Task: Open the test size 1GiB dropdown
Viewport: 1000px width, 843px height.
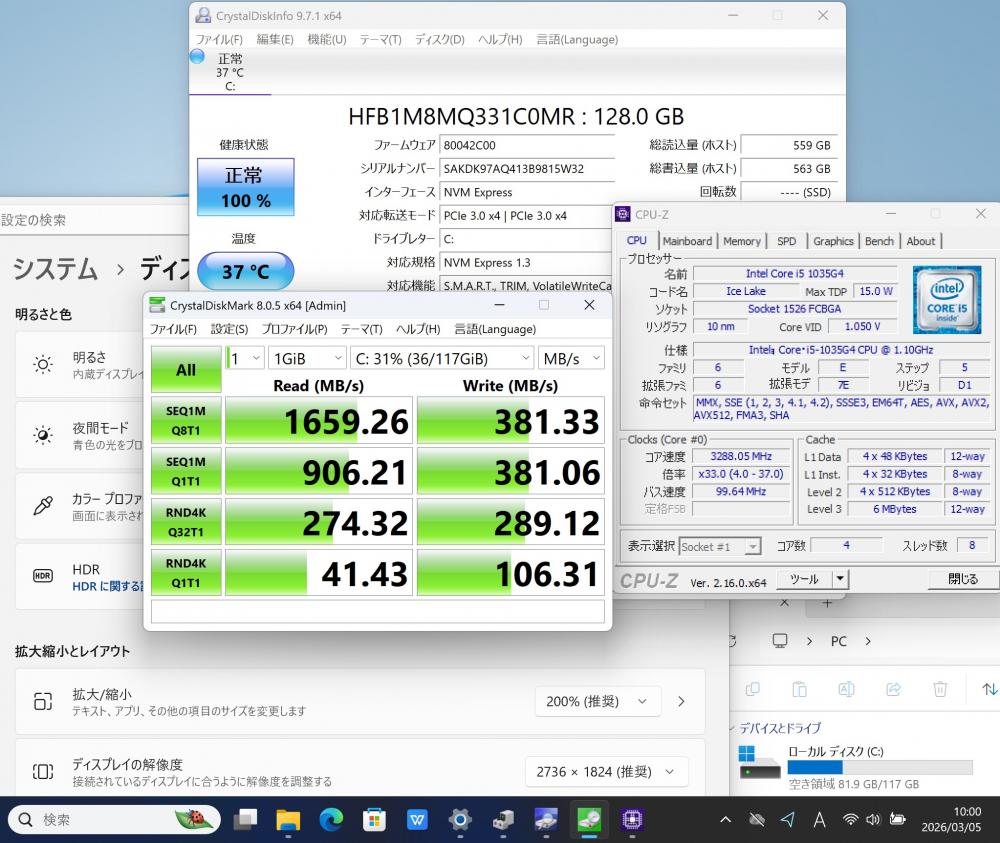Action: pos(306,358)
